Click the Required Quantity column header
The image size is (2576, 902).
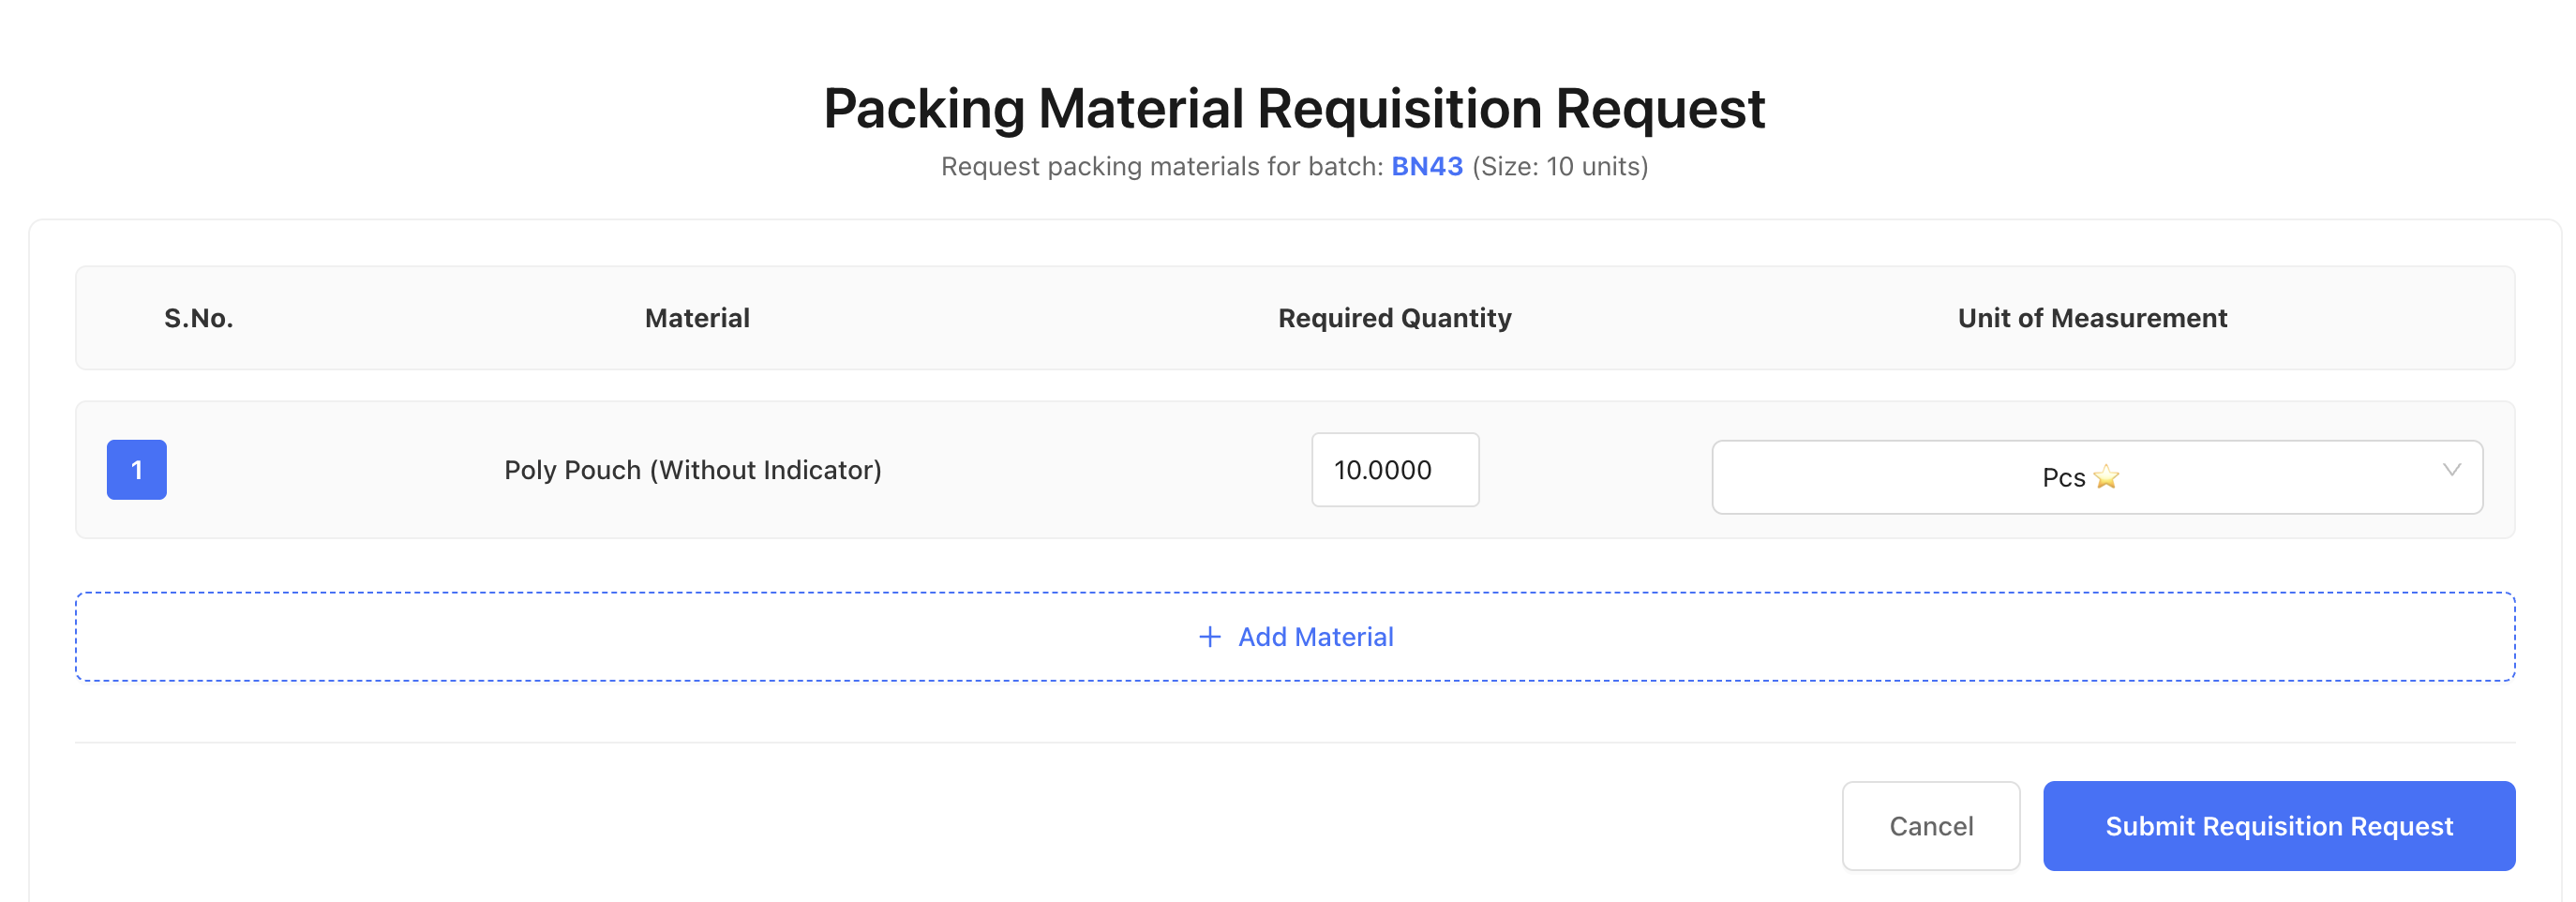1393,317
